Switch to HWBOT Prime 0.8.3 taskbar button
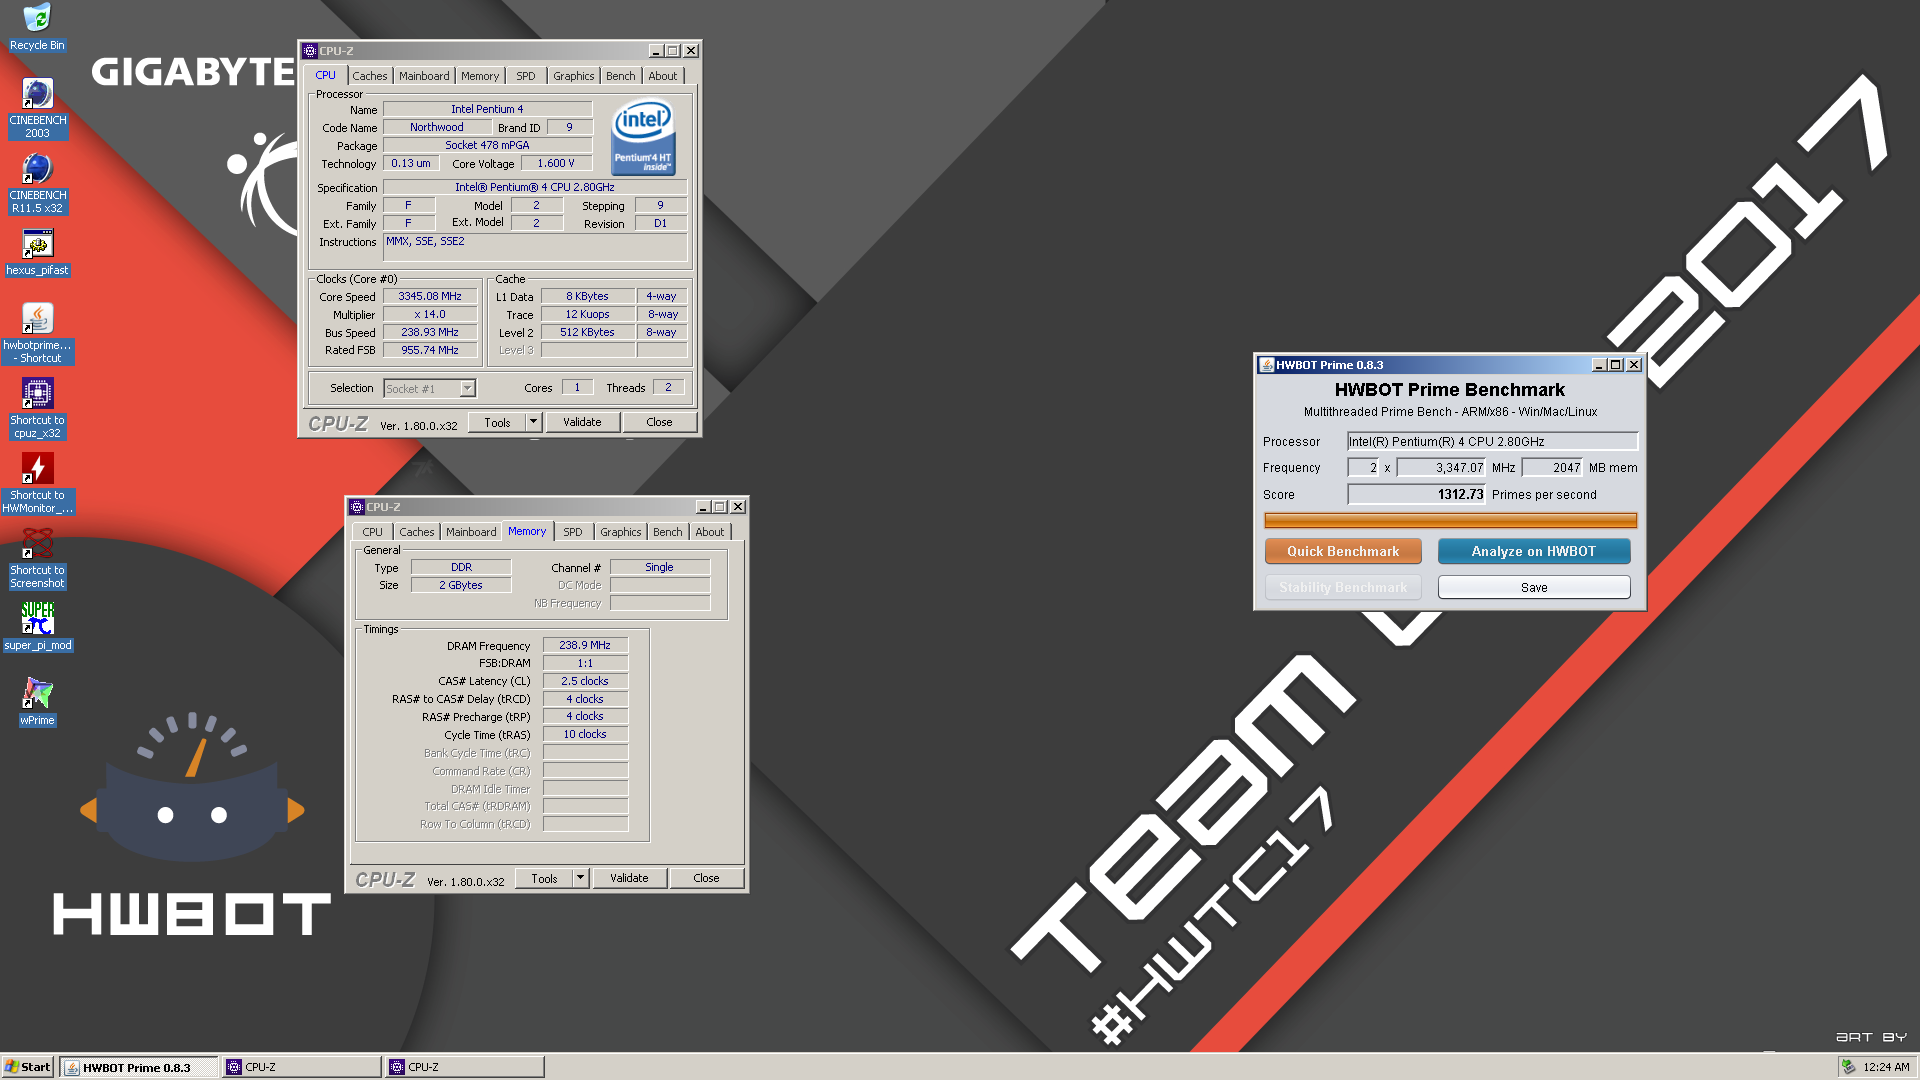The height and width of the screenshot is (1080, 1920). [x=138, y=1067]
